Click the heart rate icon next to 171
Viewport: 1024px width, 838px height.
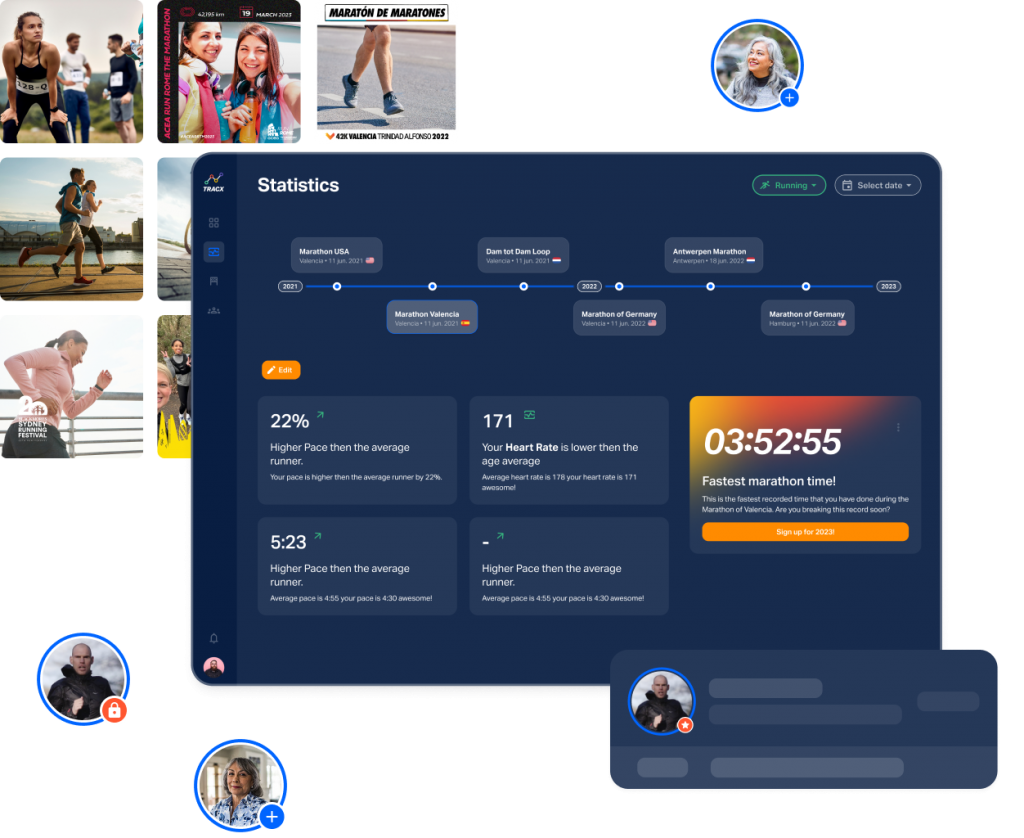(x=529, y=415)
